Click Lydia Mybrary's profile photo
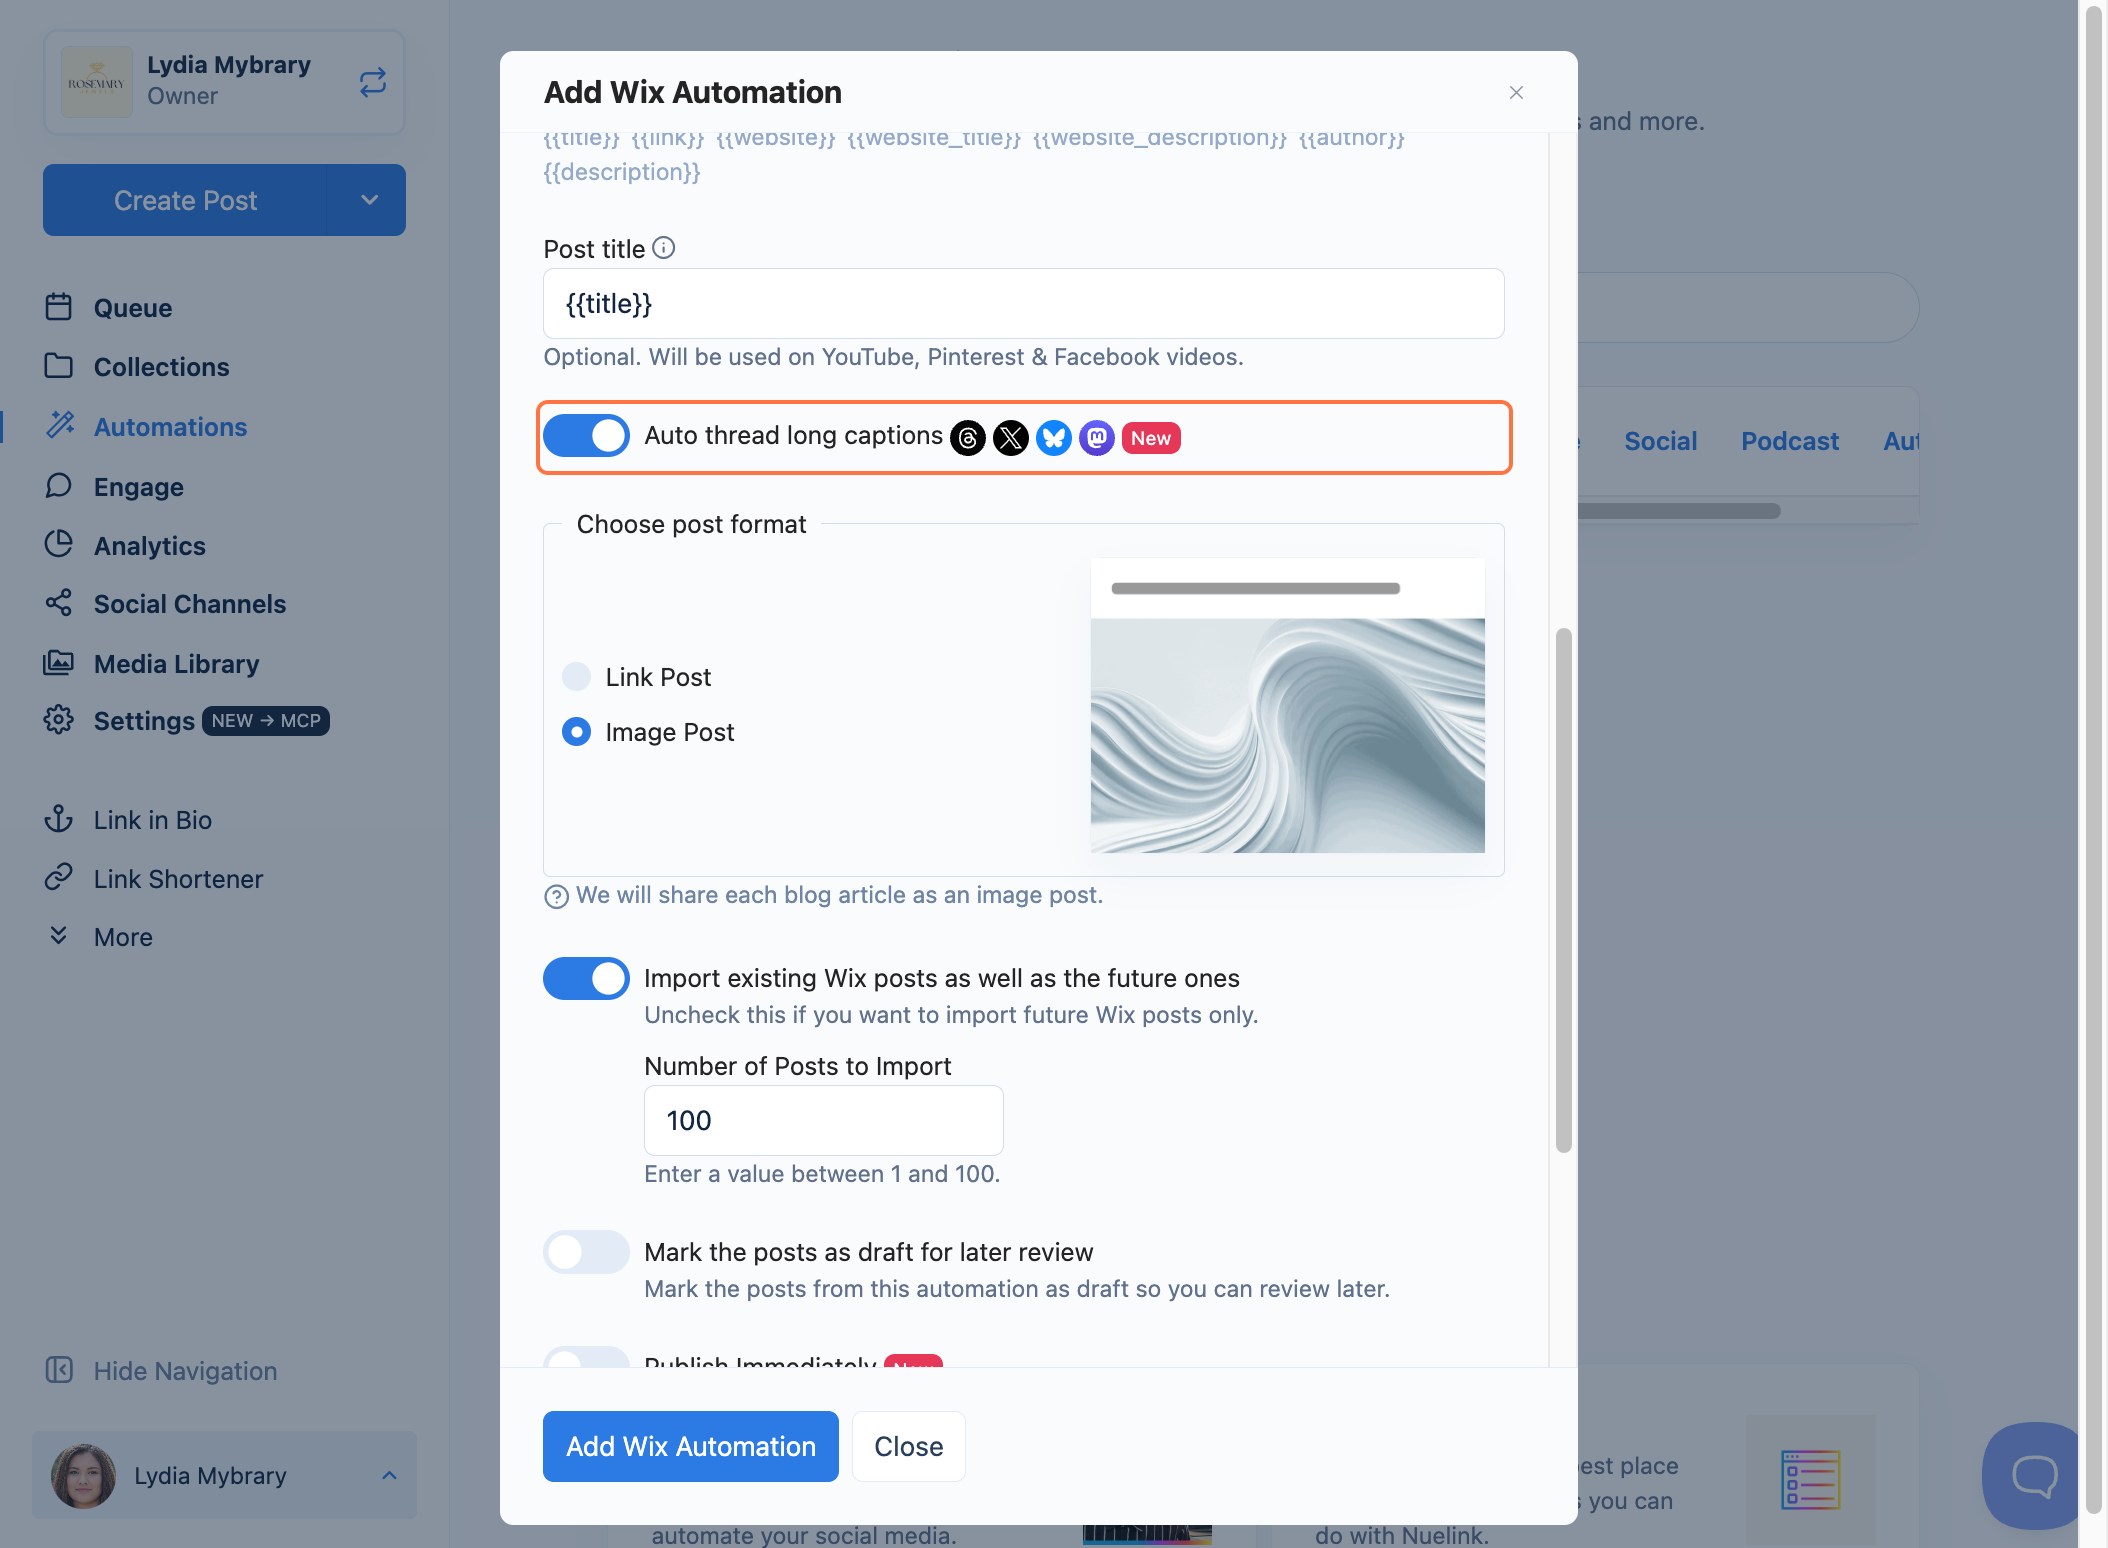2108x1548 pixels. [x=84, y=1476]
